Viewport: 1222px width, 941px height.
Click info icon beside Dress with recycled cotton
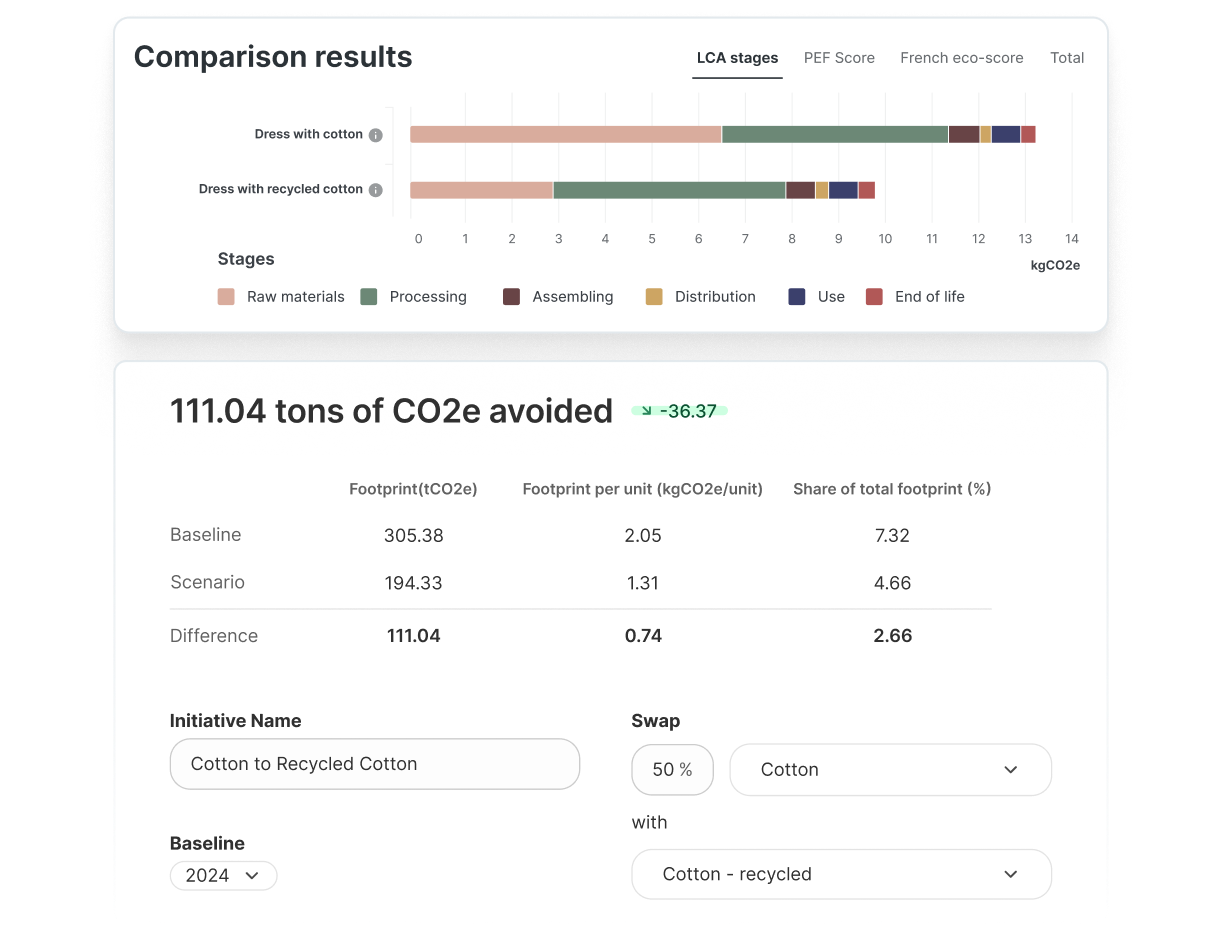point(375,190)
